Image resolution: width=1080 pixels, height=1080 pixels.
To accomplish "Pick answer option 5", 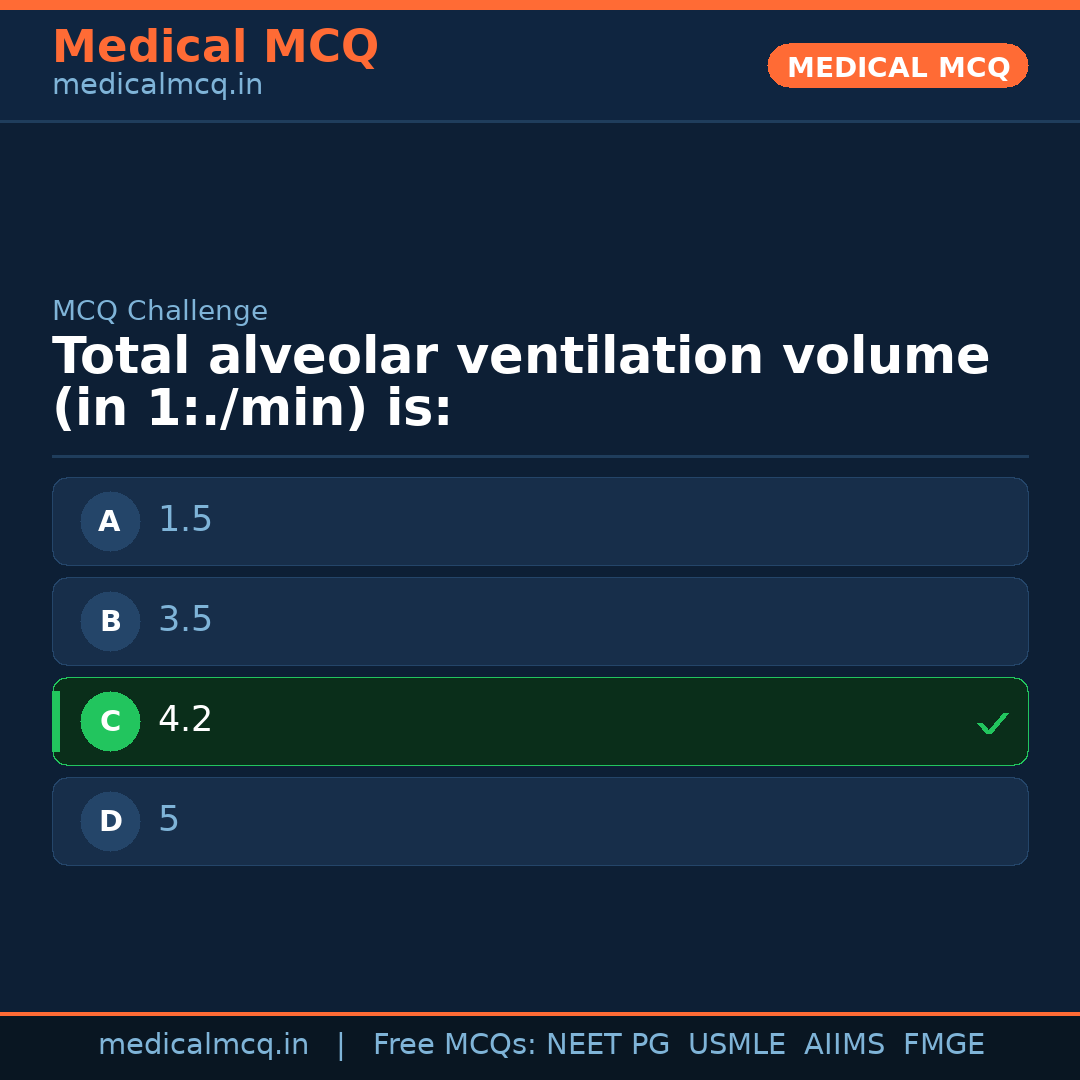I will 540,821.
